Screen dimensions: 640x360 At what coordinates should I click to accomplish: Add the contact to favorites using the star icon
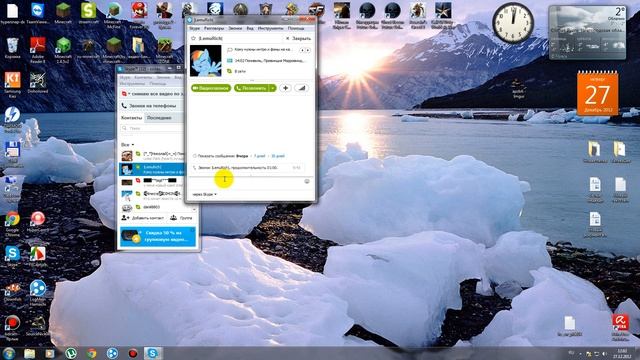(193, 38)
